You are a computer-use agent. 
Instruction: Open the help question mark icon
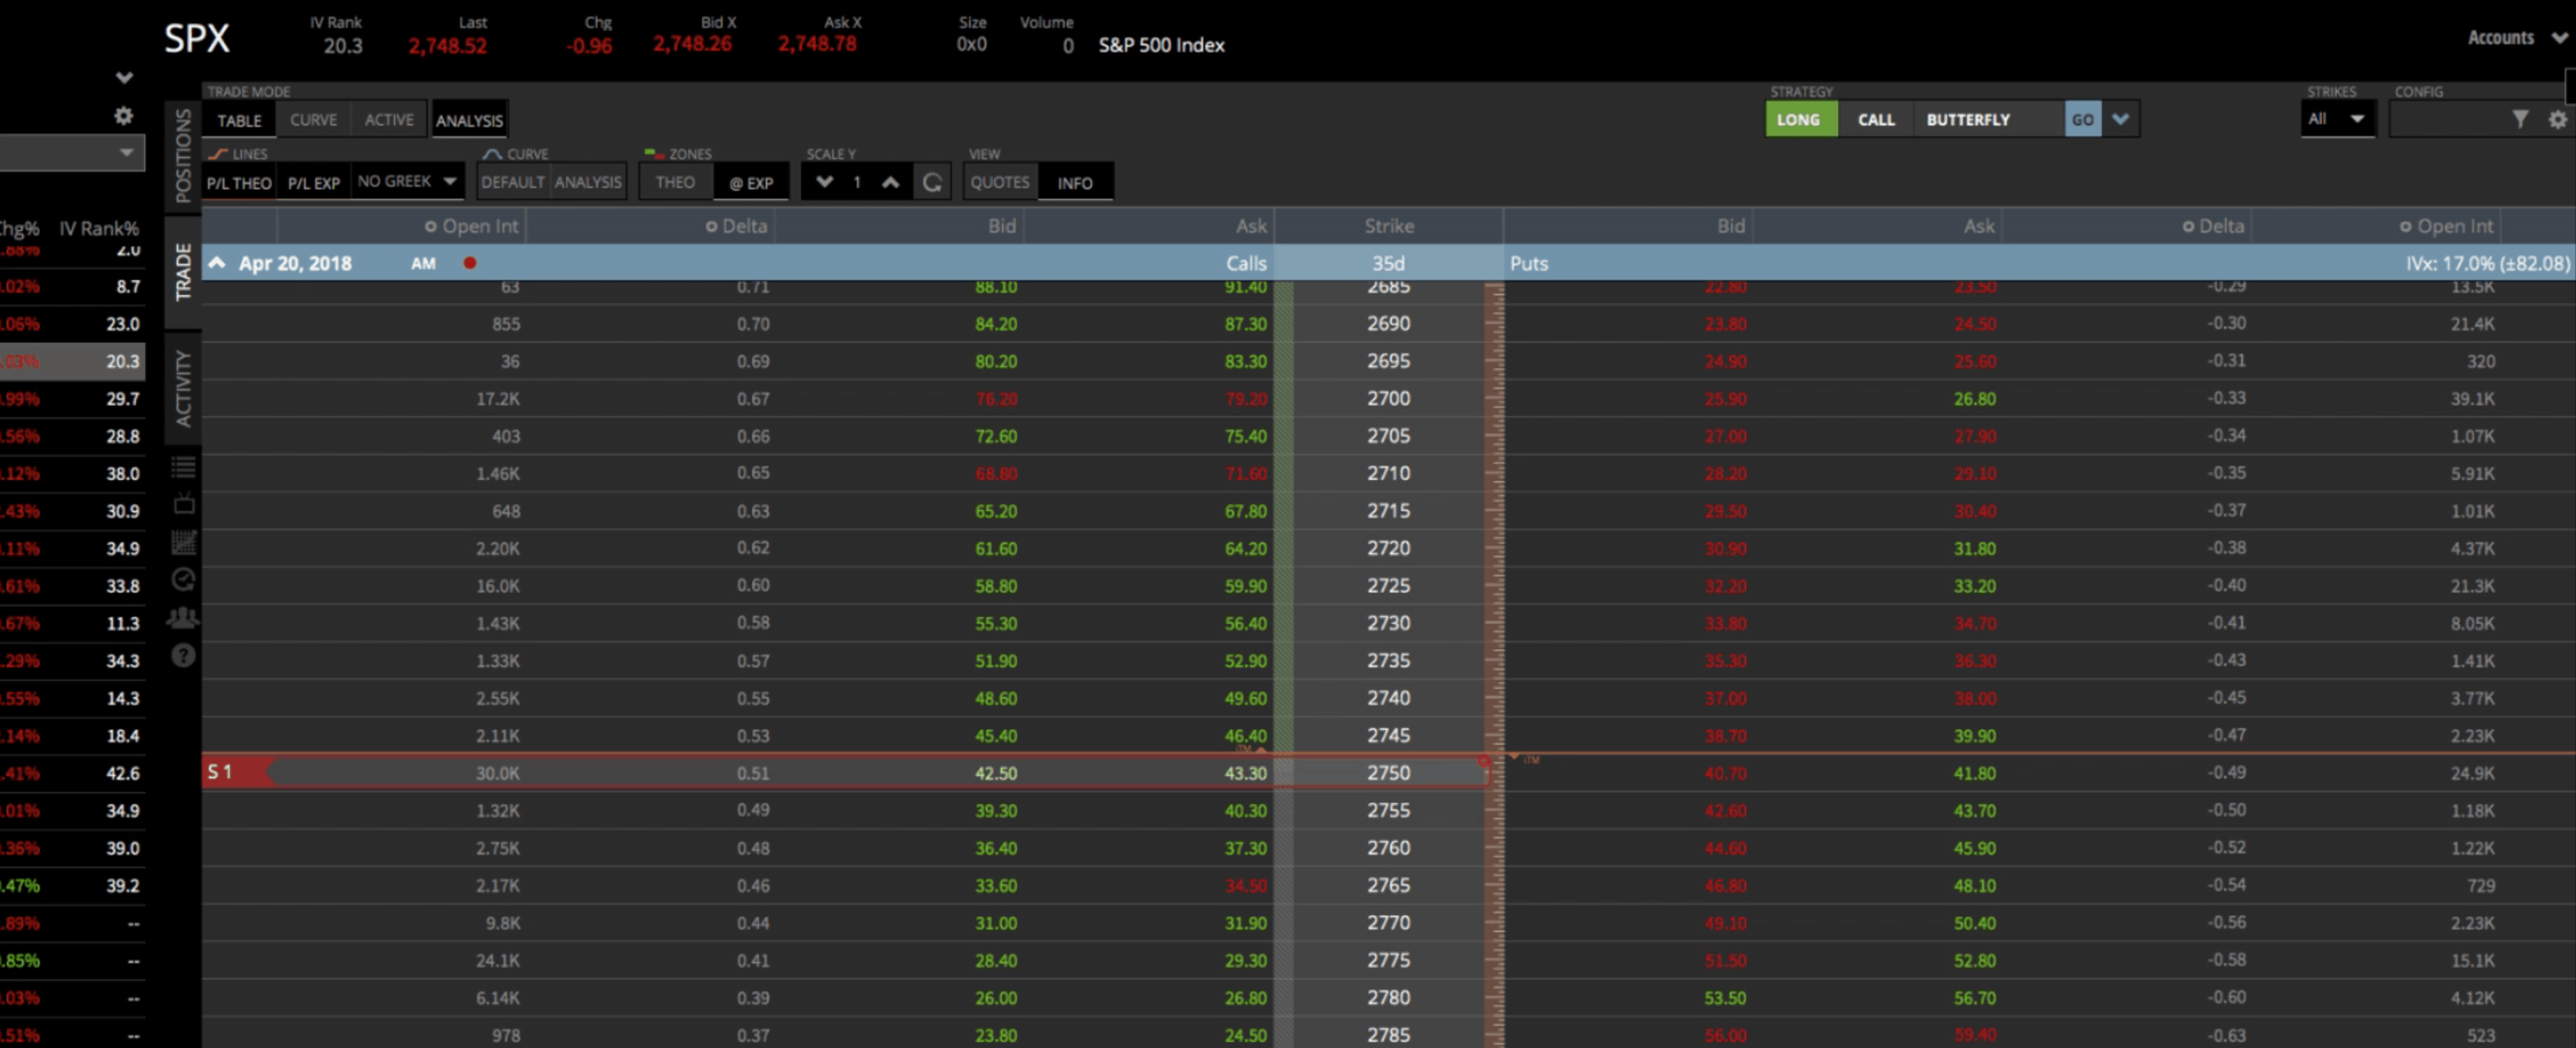(x=183, y=655)
